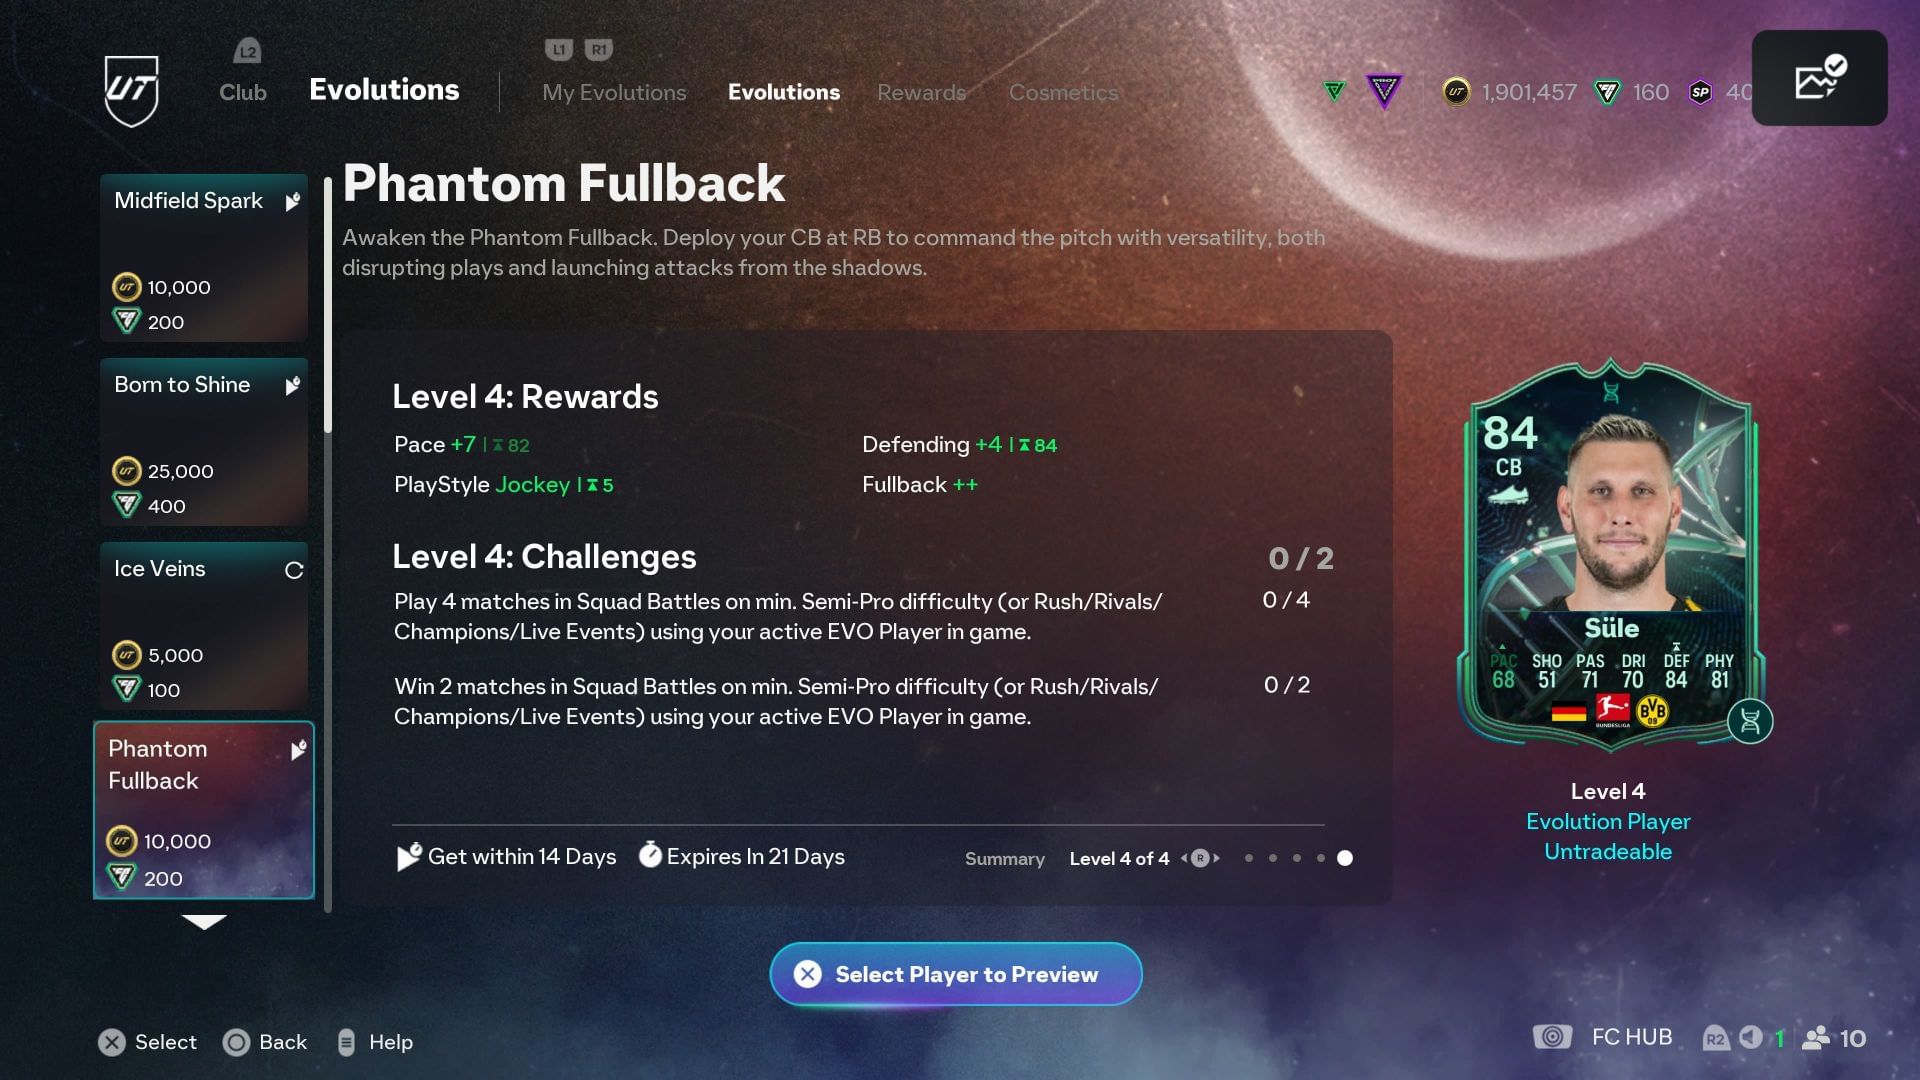This screenshot has width=1920, height=1080.
Task: Open the Rewards tab
Action: coord(921,92)
